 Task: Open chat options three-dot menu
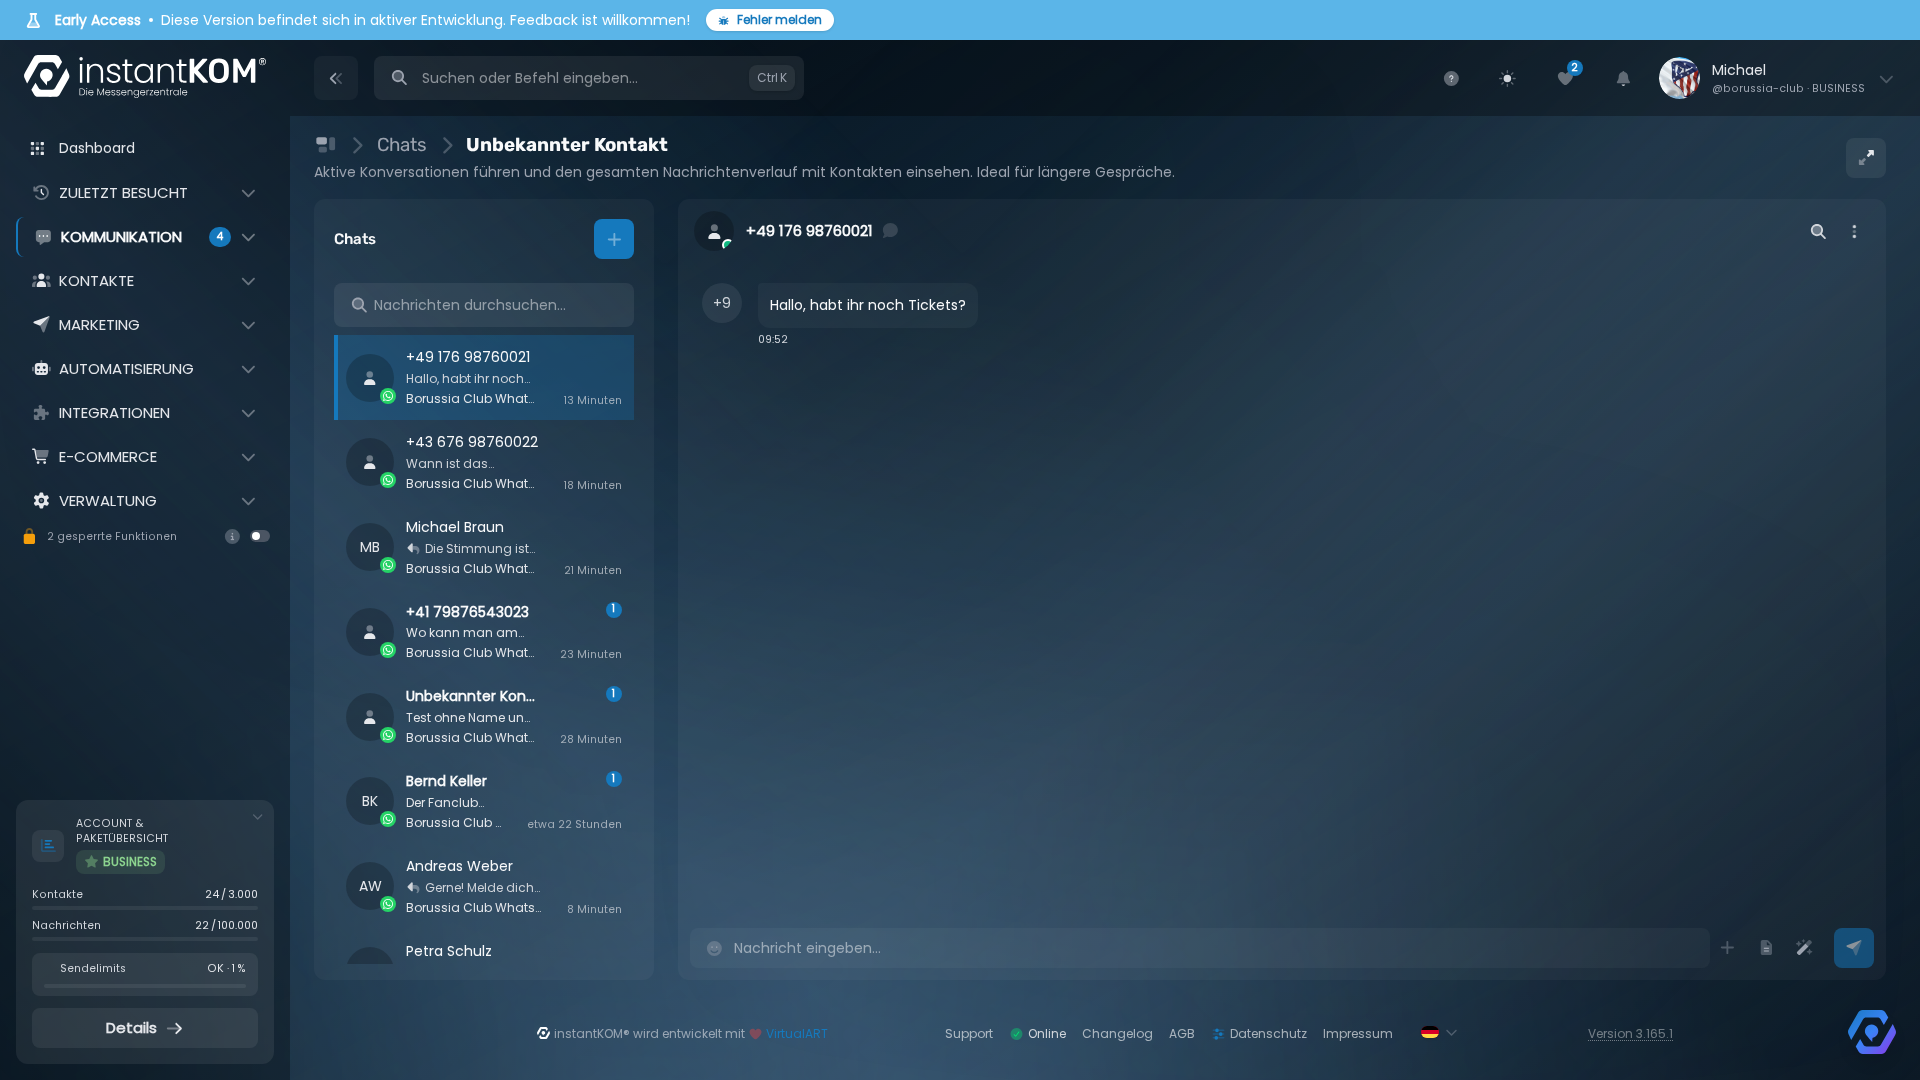coord(1854,231)
